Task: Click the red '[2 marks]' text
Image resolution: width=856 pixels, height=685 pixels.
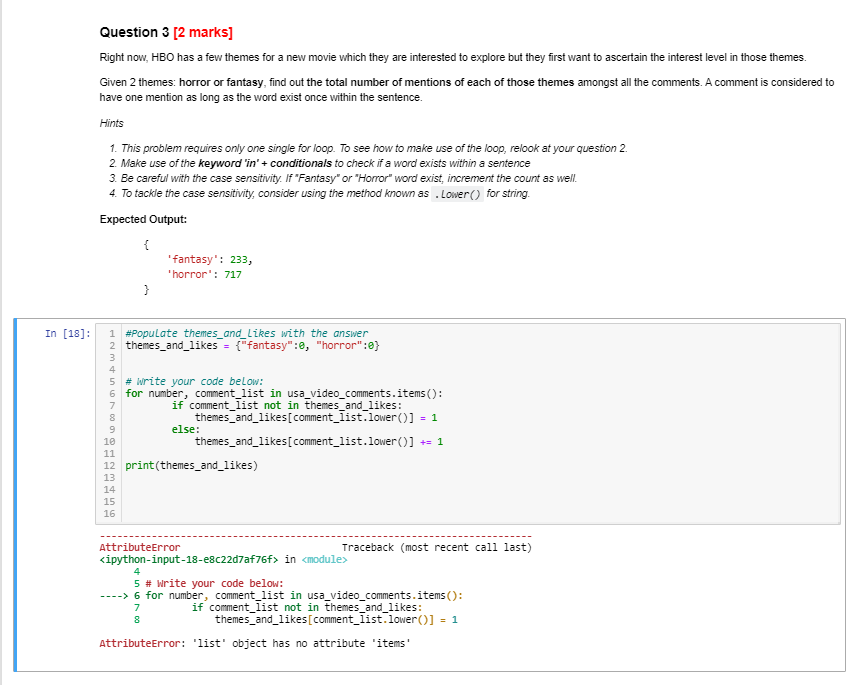Action: click(x=203, y=33)
